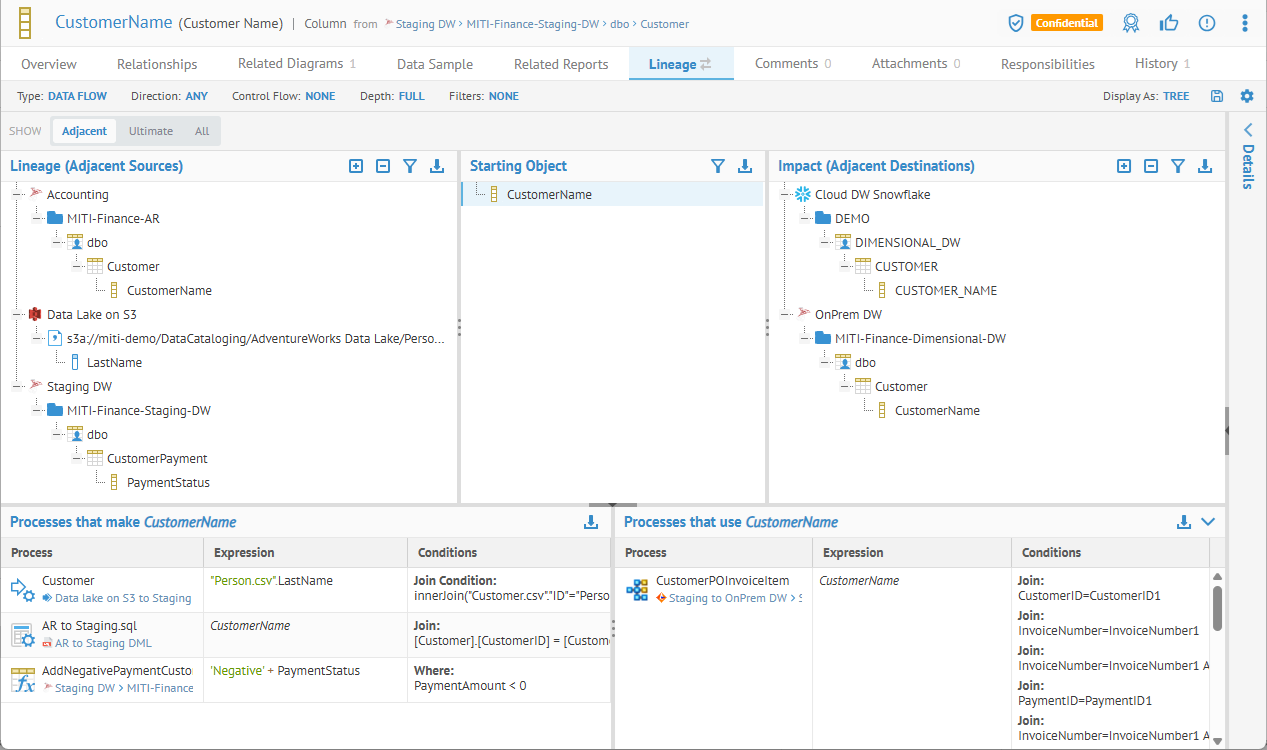Viewport: 1267px width, 750px height.
Task: Select the Adjacent show mode
Action: [84, 131]
